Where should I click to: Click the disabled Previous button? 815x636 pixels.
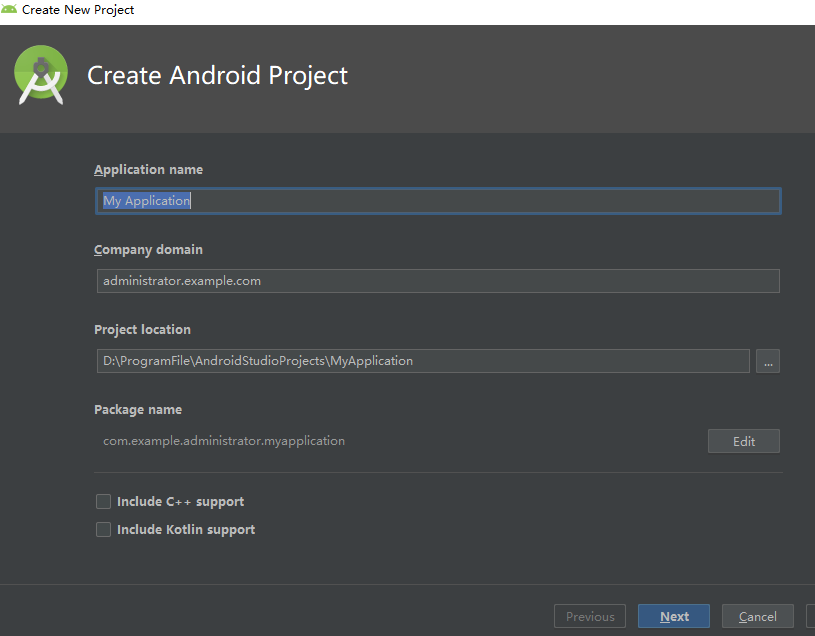coord(589,615)
